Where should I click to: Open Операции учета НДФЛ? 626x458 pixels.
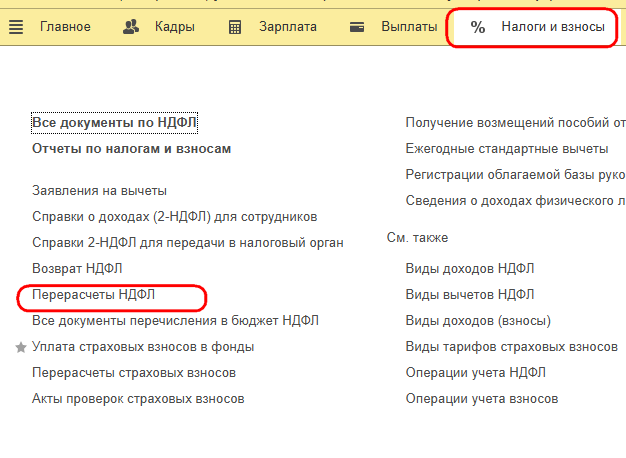[x=475, y=373]
